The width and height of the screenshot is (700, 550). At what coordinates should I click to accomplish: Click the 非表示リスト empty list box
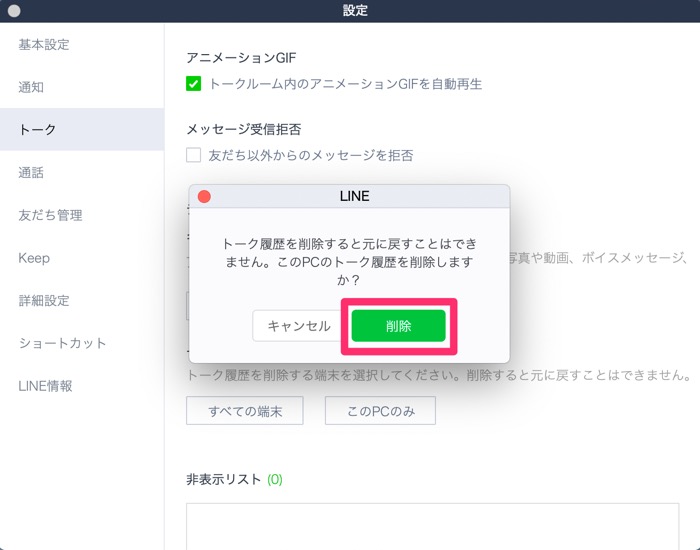click(433, 526)
